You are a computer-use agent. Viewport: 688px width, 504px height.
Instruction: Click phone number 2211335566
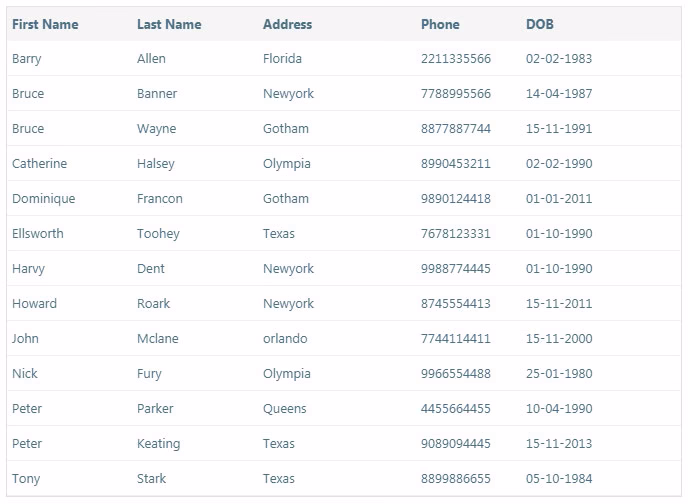pyautogui.click(x=455, y=59)
